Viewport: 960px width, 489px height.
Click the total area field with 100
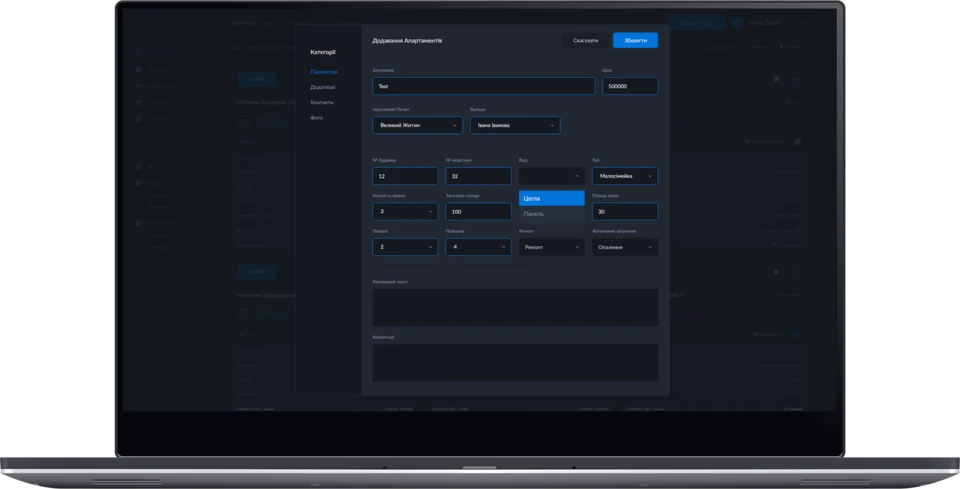pos(479,212)
